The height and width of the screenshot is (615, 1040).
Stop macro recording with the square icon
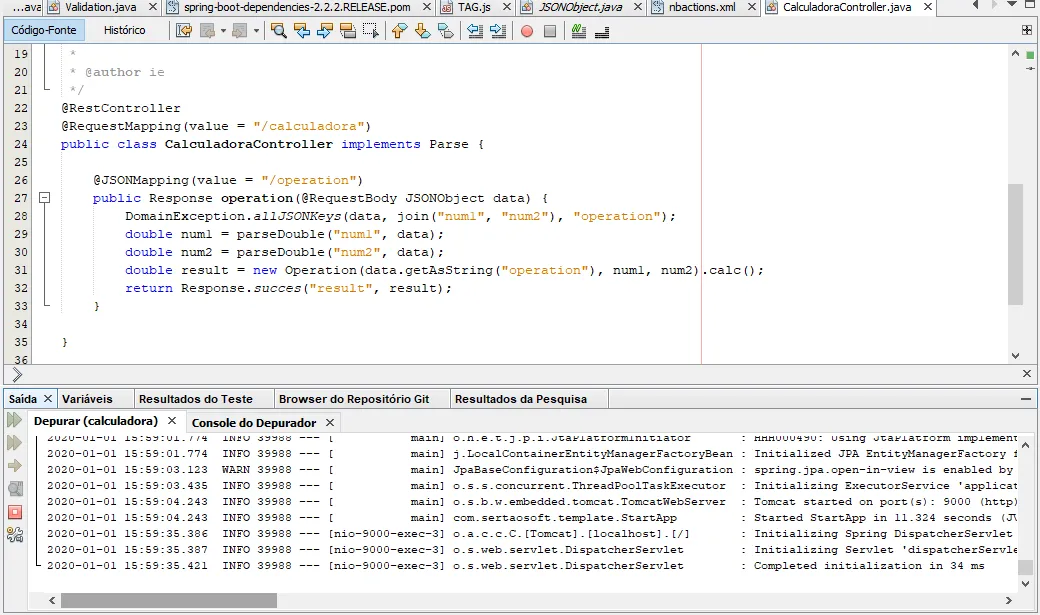pyautogui.click(x=550, y=31)
